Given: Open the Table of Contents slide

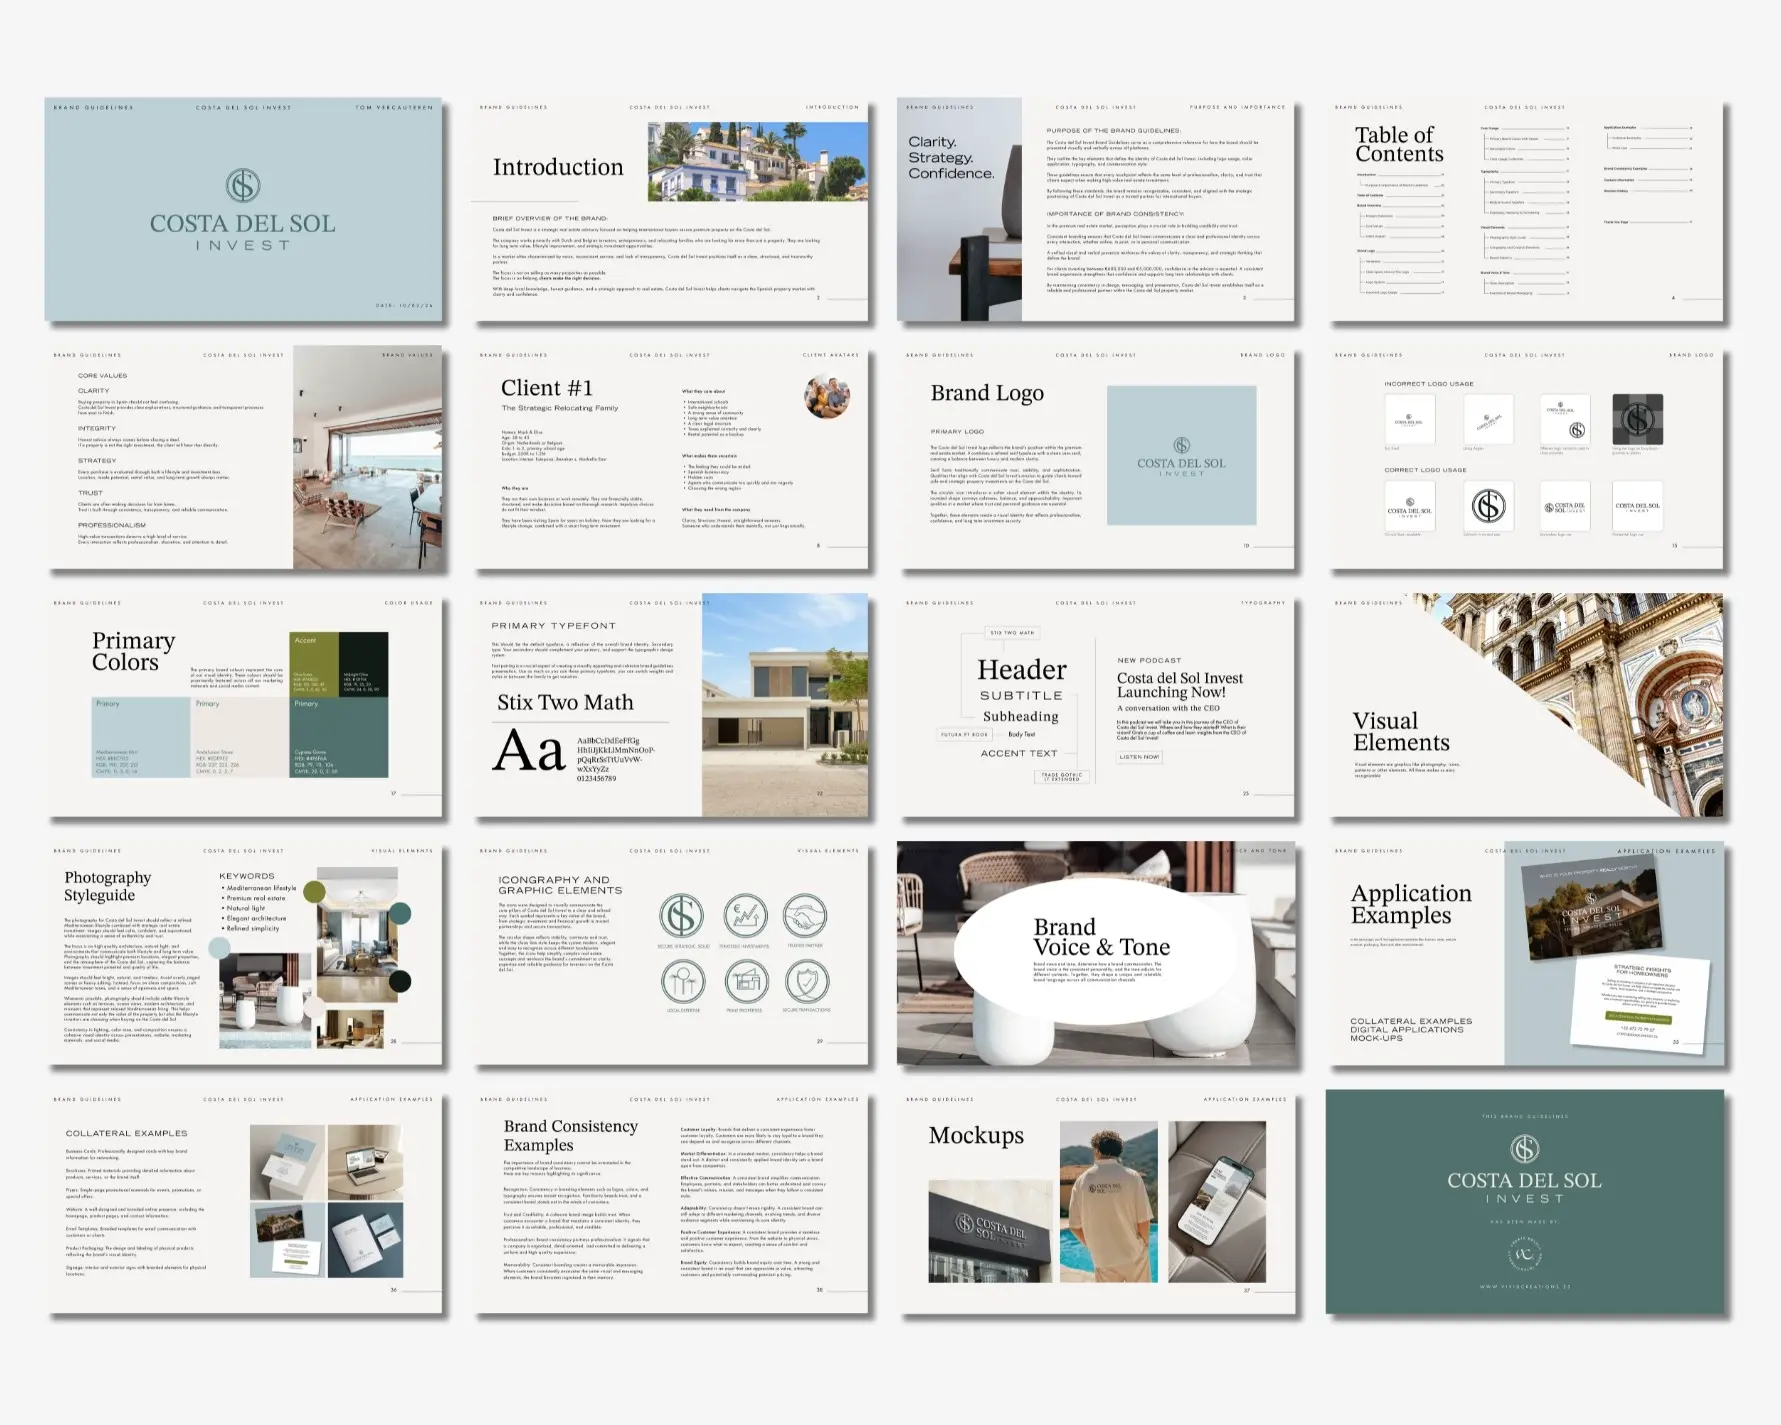Looking at the screenshot, I should click(1525, 209).
